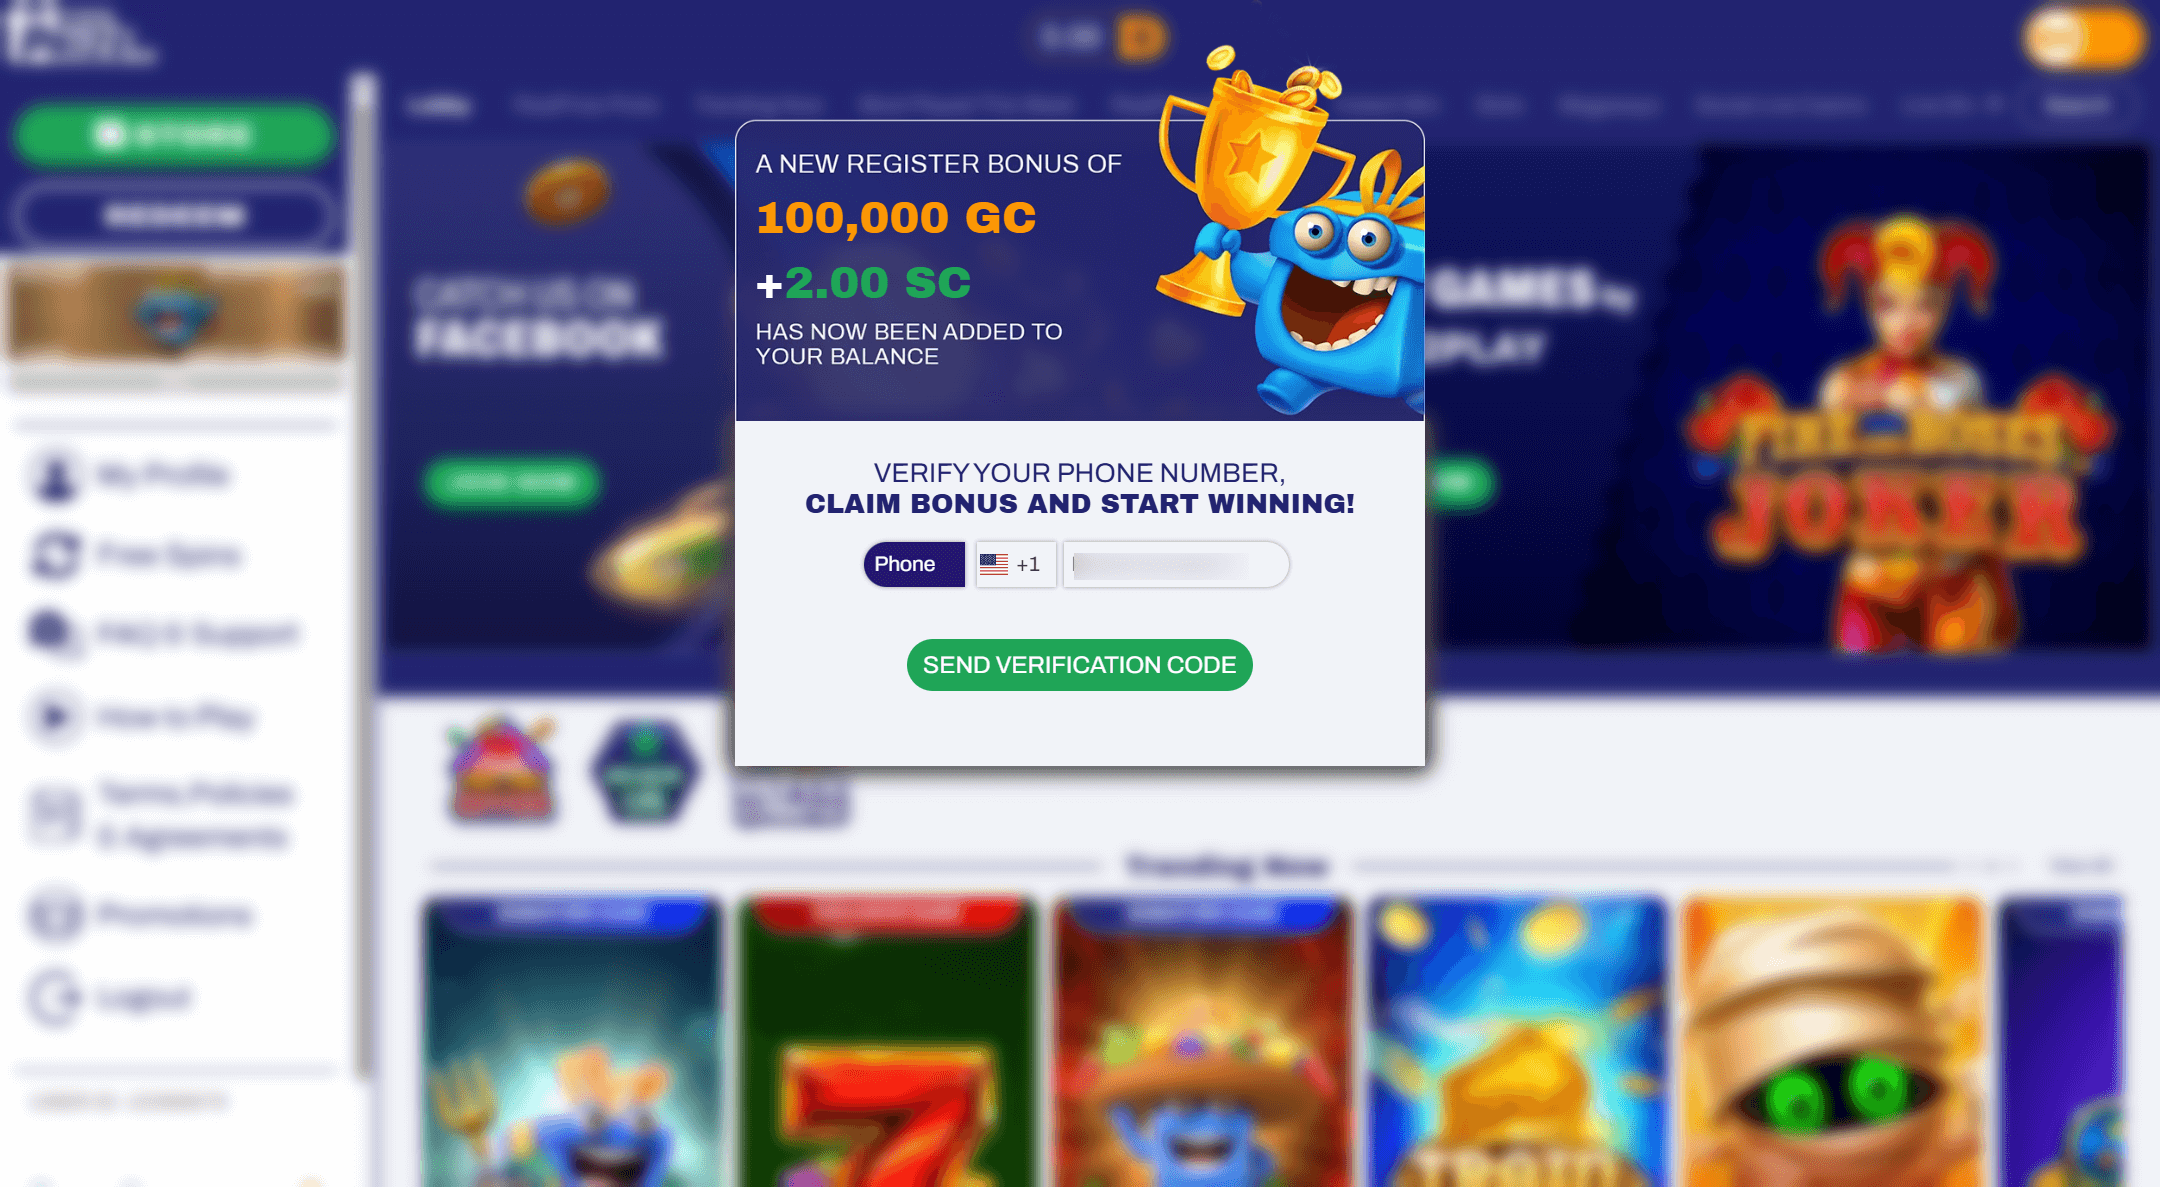2160x1187 pixels.
Task: Click the Send Verification Code button
Action: click(x=1080, y=665)
